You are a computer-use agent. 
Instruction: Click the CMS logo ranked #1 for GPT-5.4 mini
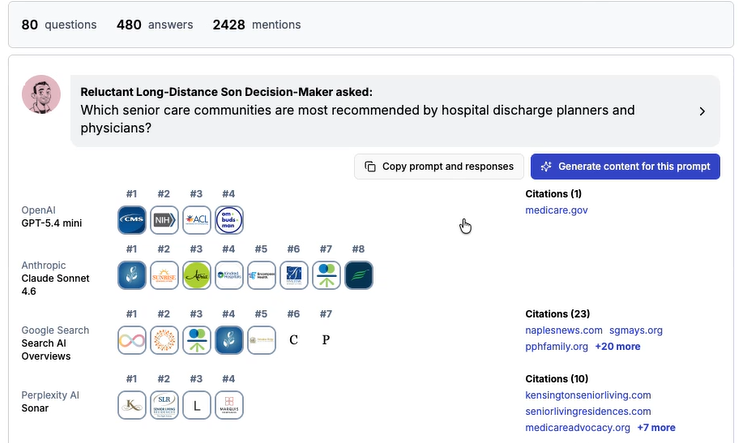coord(132,220)
